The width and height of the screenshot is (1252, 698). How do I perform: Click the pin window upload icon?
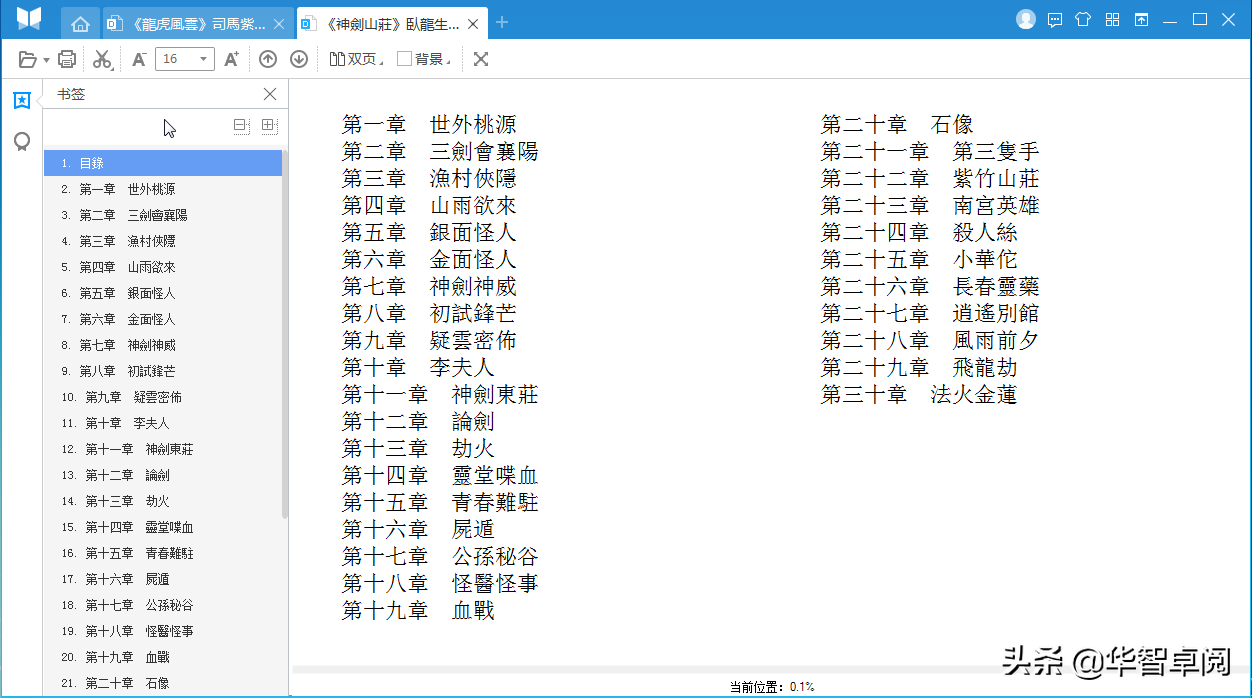click(x=1141, y=19)
